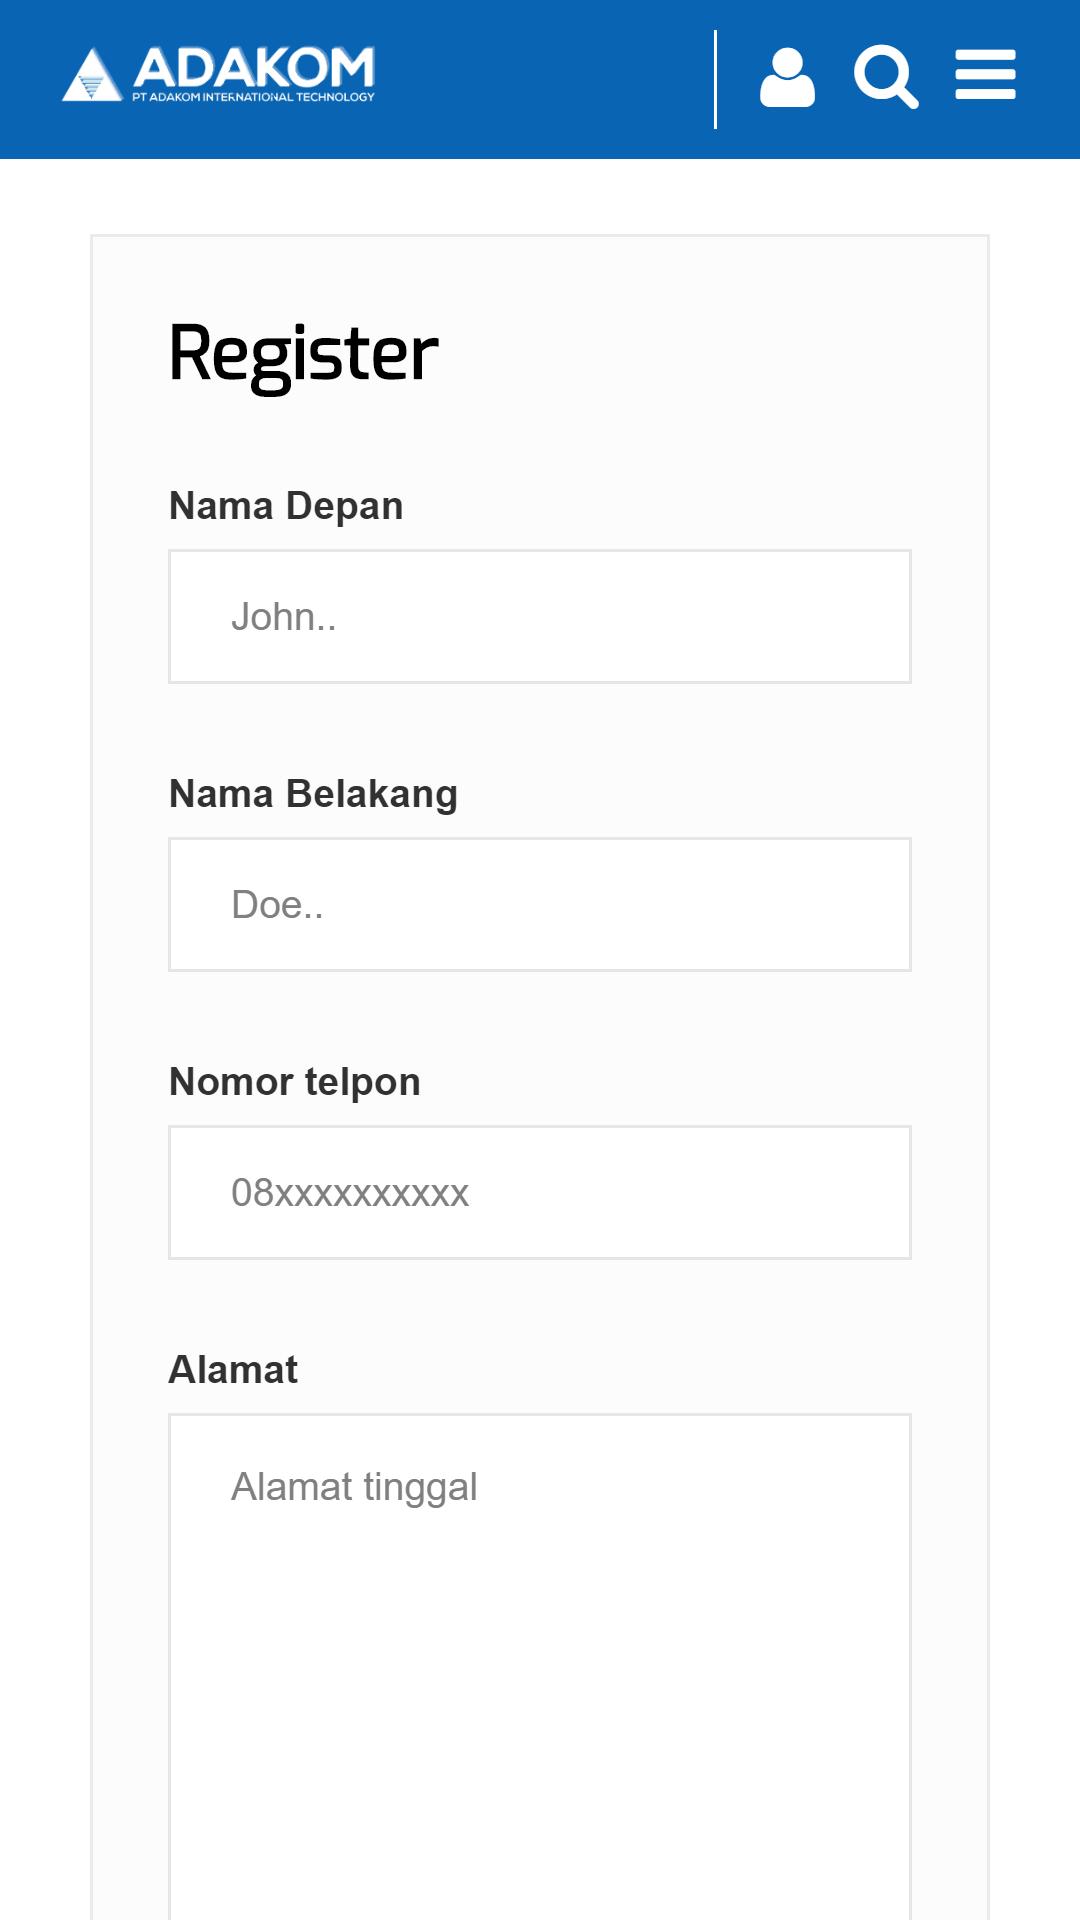Click the Register heading
The height and width of the screenshot is (1920, 1080).
303,354
